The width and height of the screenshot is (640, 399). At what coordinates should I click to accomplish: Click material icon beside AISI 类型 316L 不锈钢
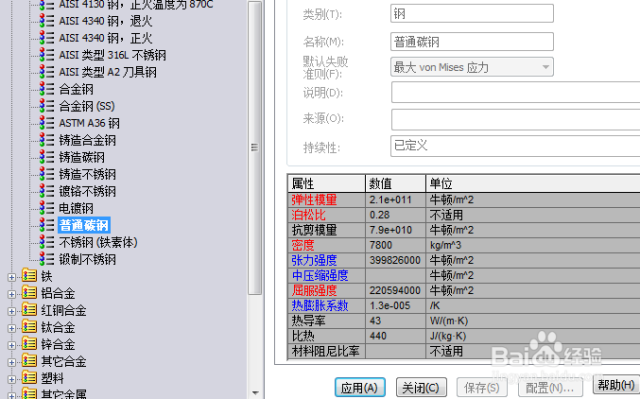tap(47, 55)
